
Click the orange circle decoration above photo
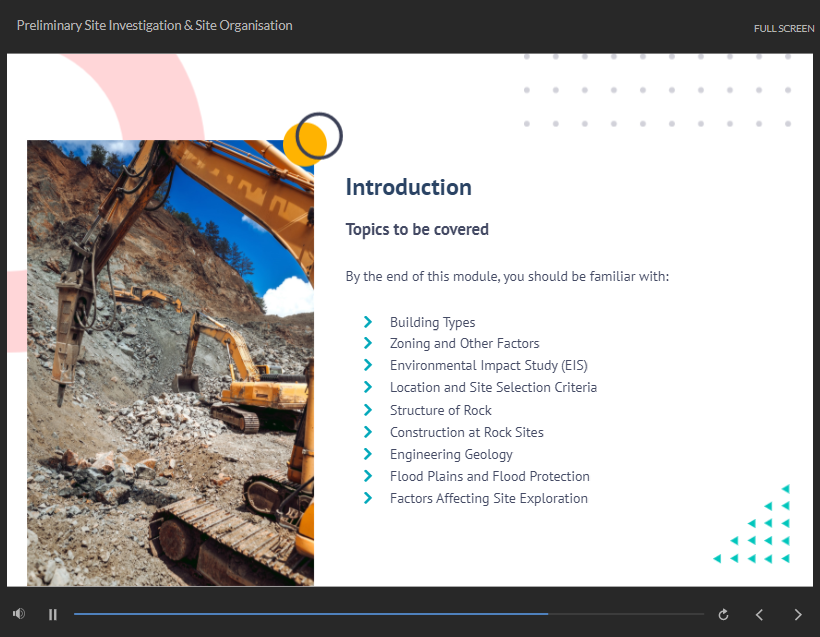pos(302,144)
